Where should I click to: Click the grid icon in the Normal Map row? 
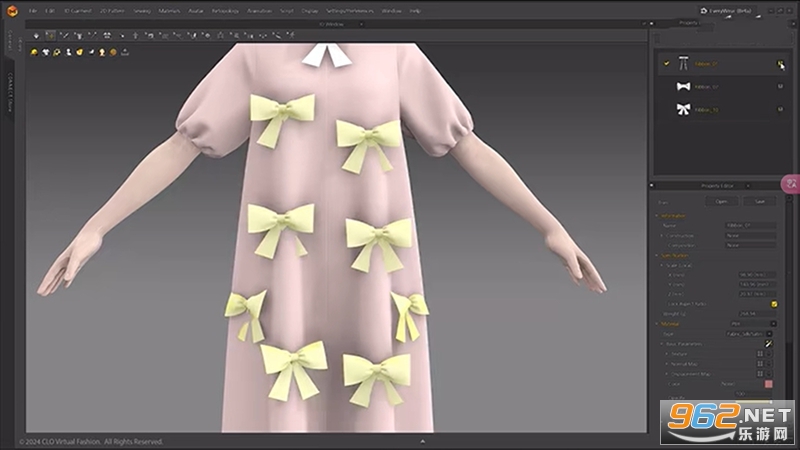[760, 364]
